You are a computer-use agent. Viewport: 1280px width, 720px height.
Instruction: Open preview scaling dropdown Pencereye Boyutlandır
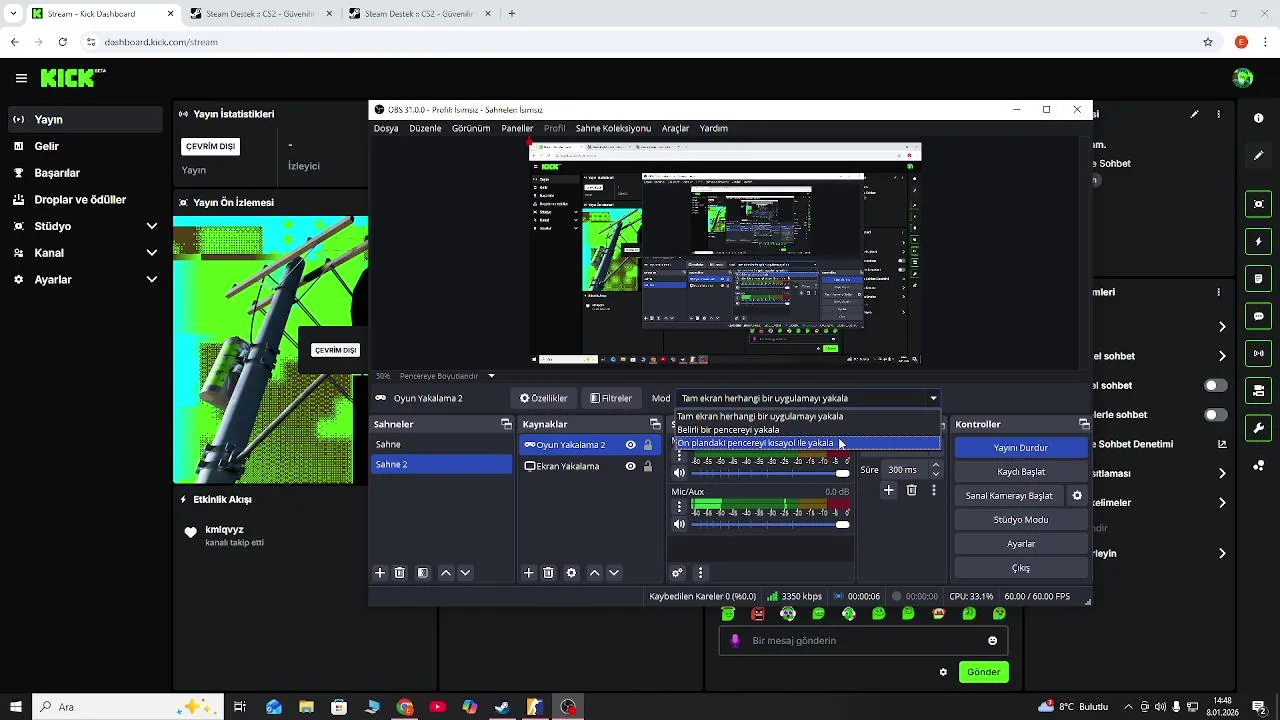click(447, 376)
